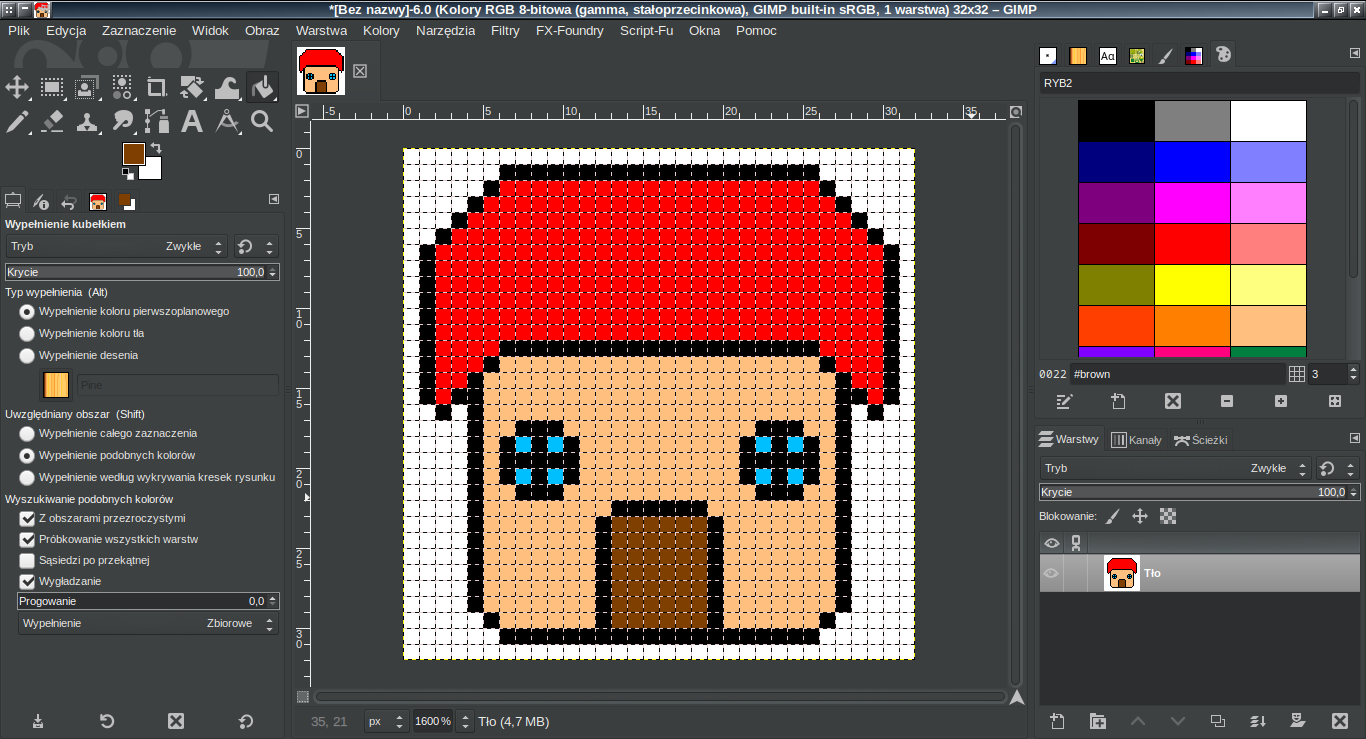Open the px unit dropdown in status bar
Screen dimensions: 1366x739
pos(385,721)
